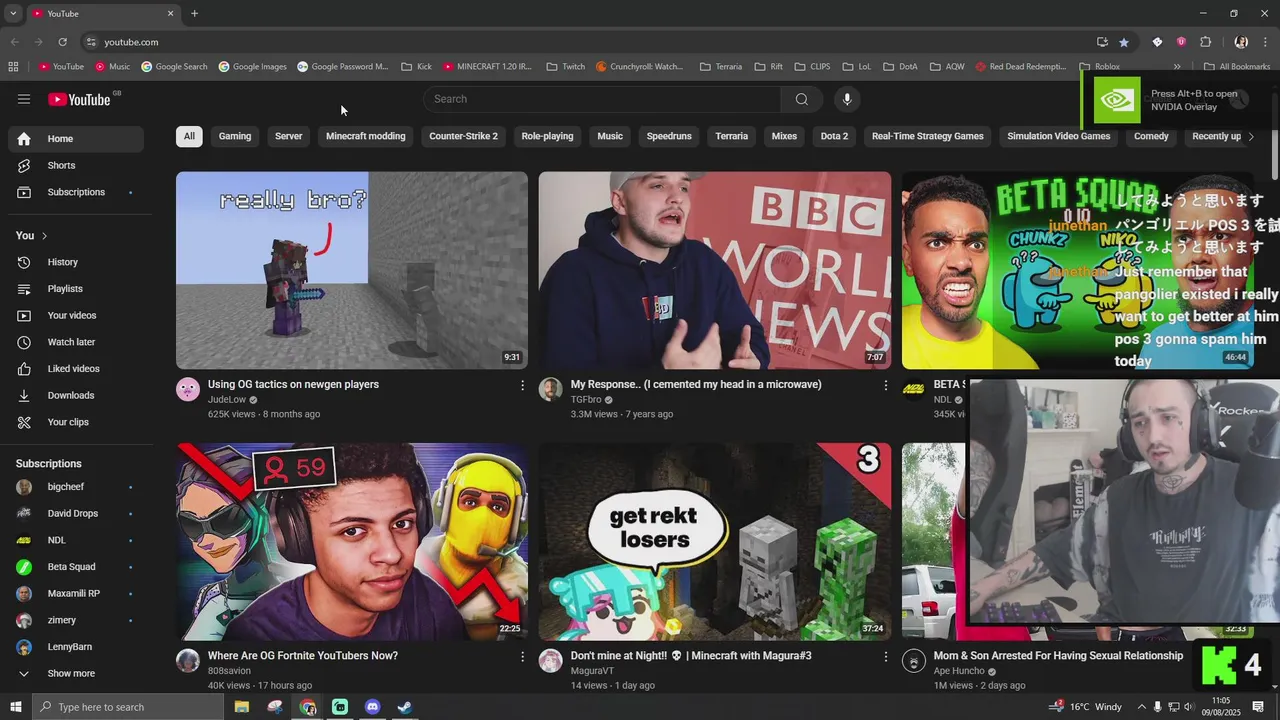Open Liked videos in the sidebar

click(x=76, y=369)
